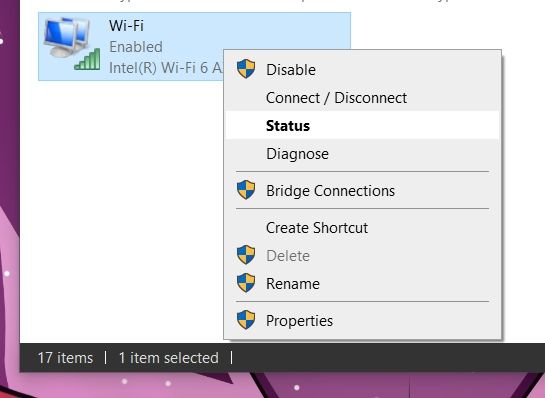Click the green signal bars on Wi-Fi icon
The image size is (545, 398).
click(x=87, y=59)
